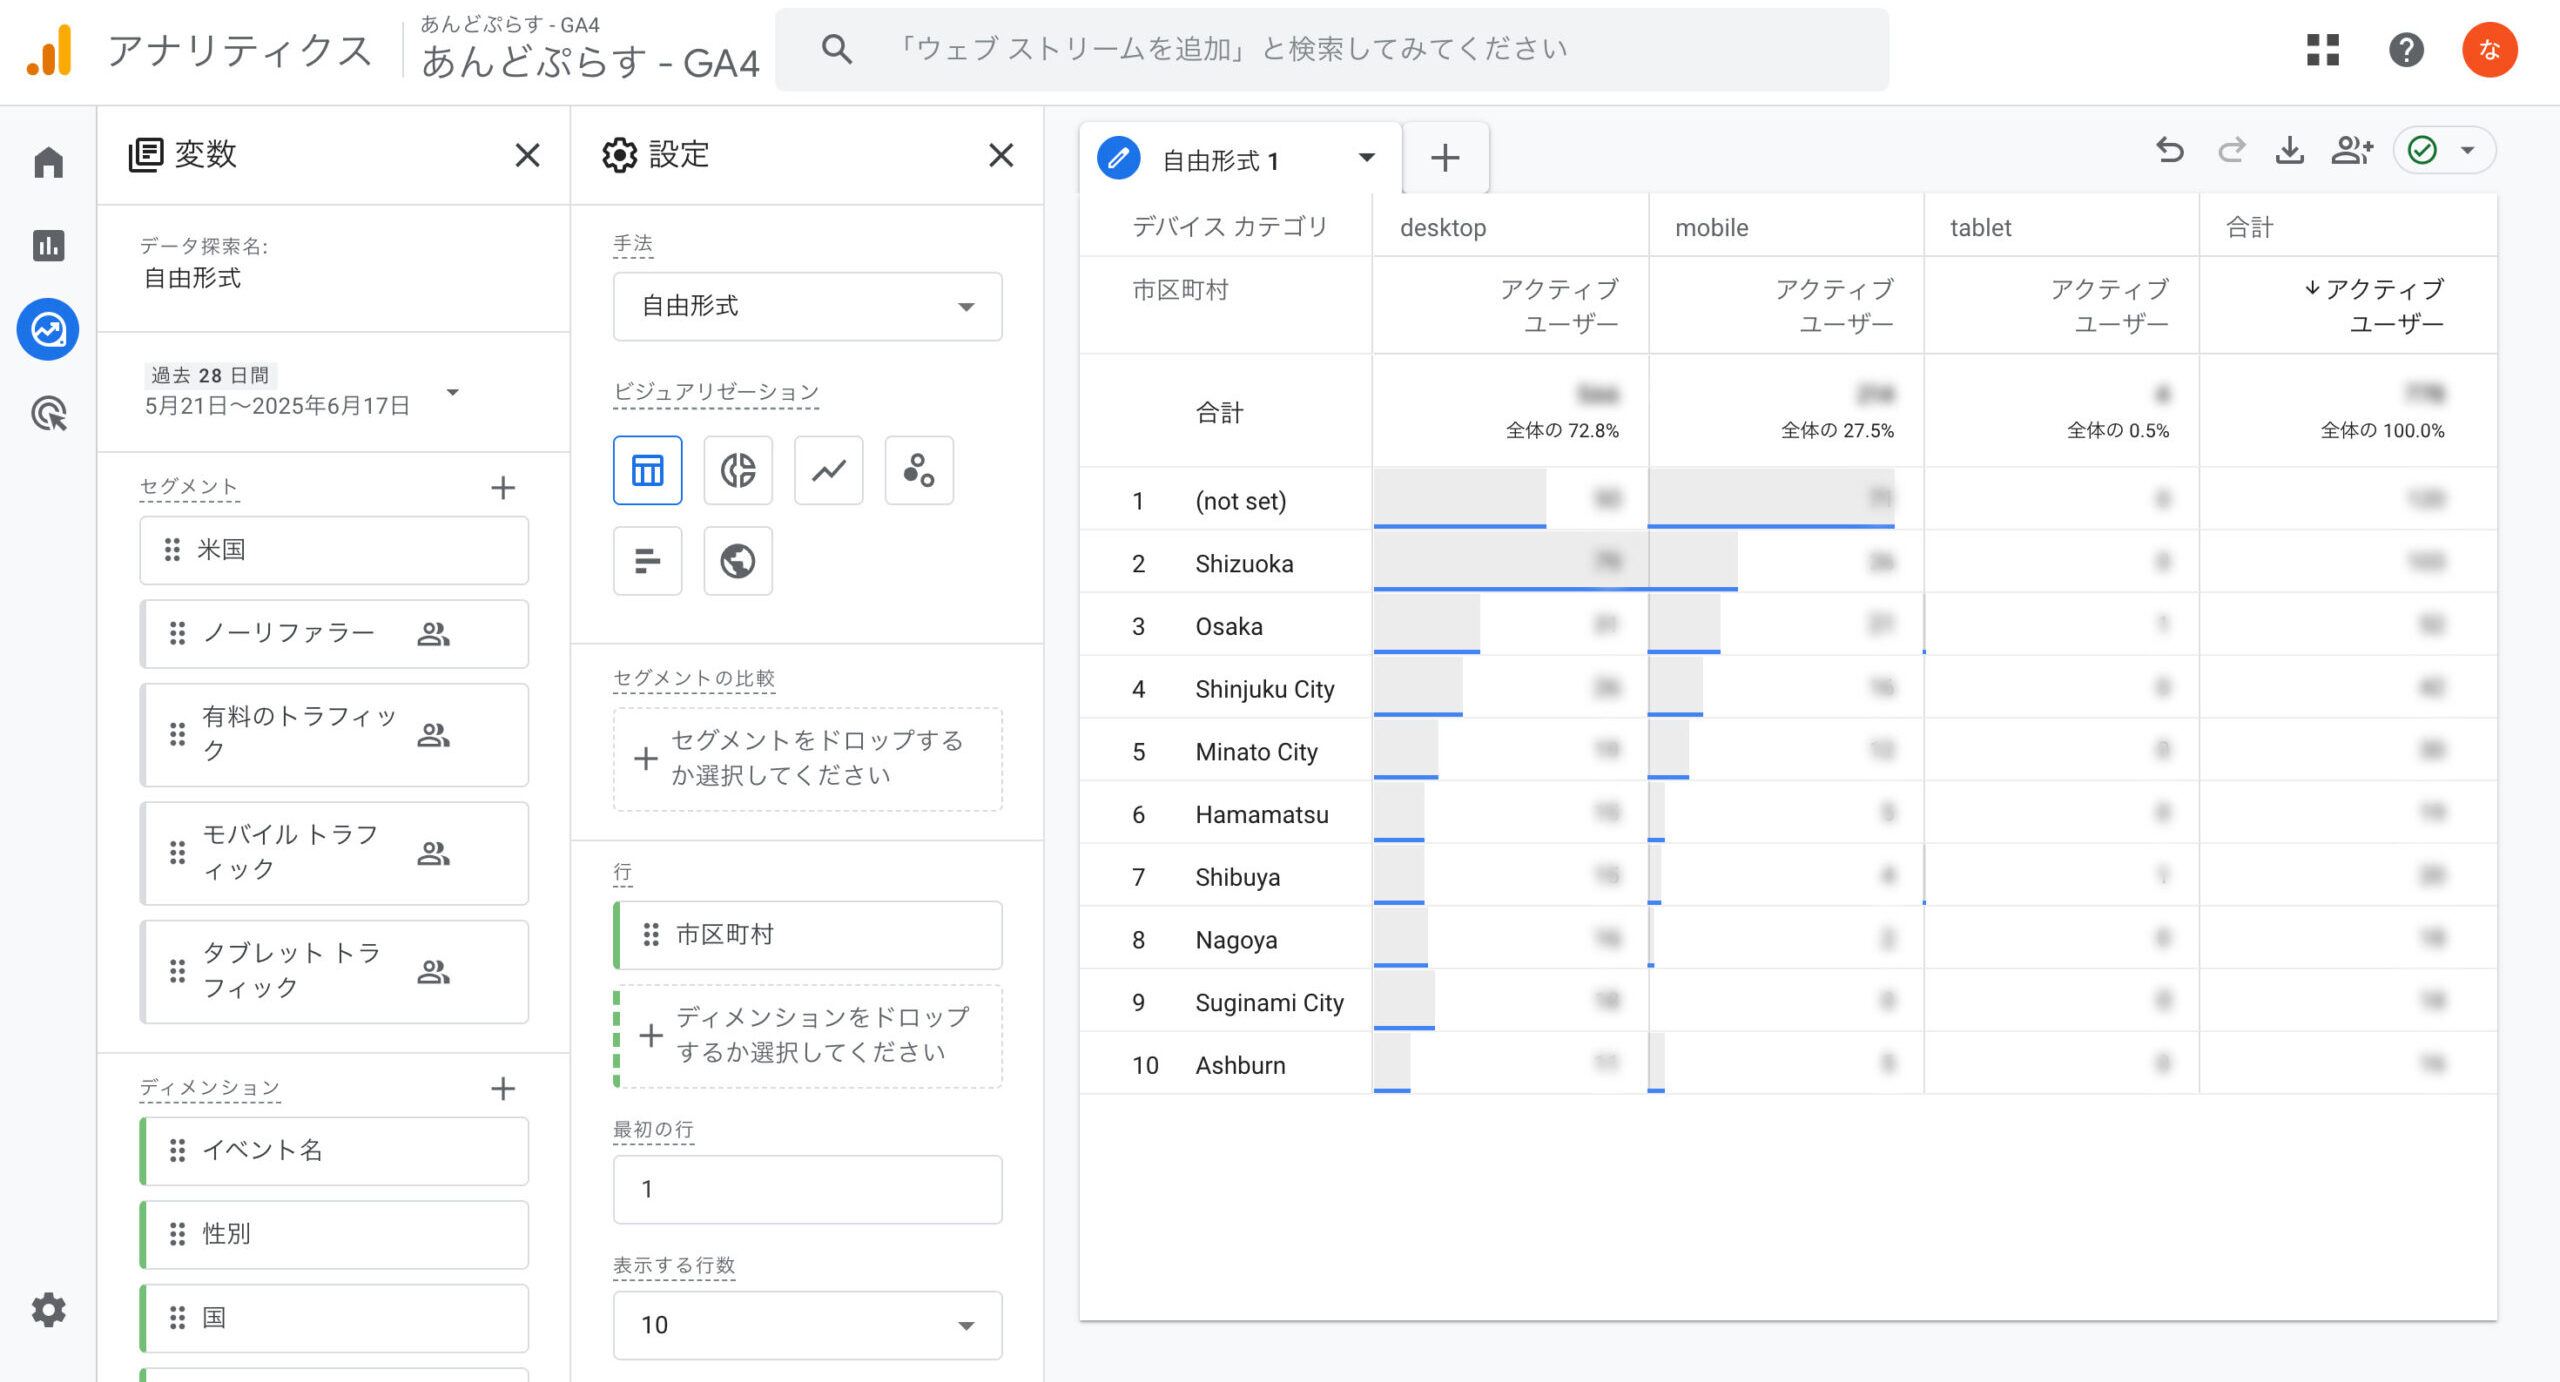The width and height of the screenshot is (2560, 1382).
Task: Click the 最初の行 input field
Action: click(807, 1189)
